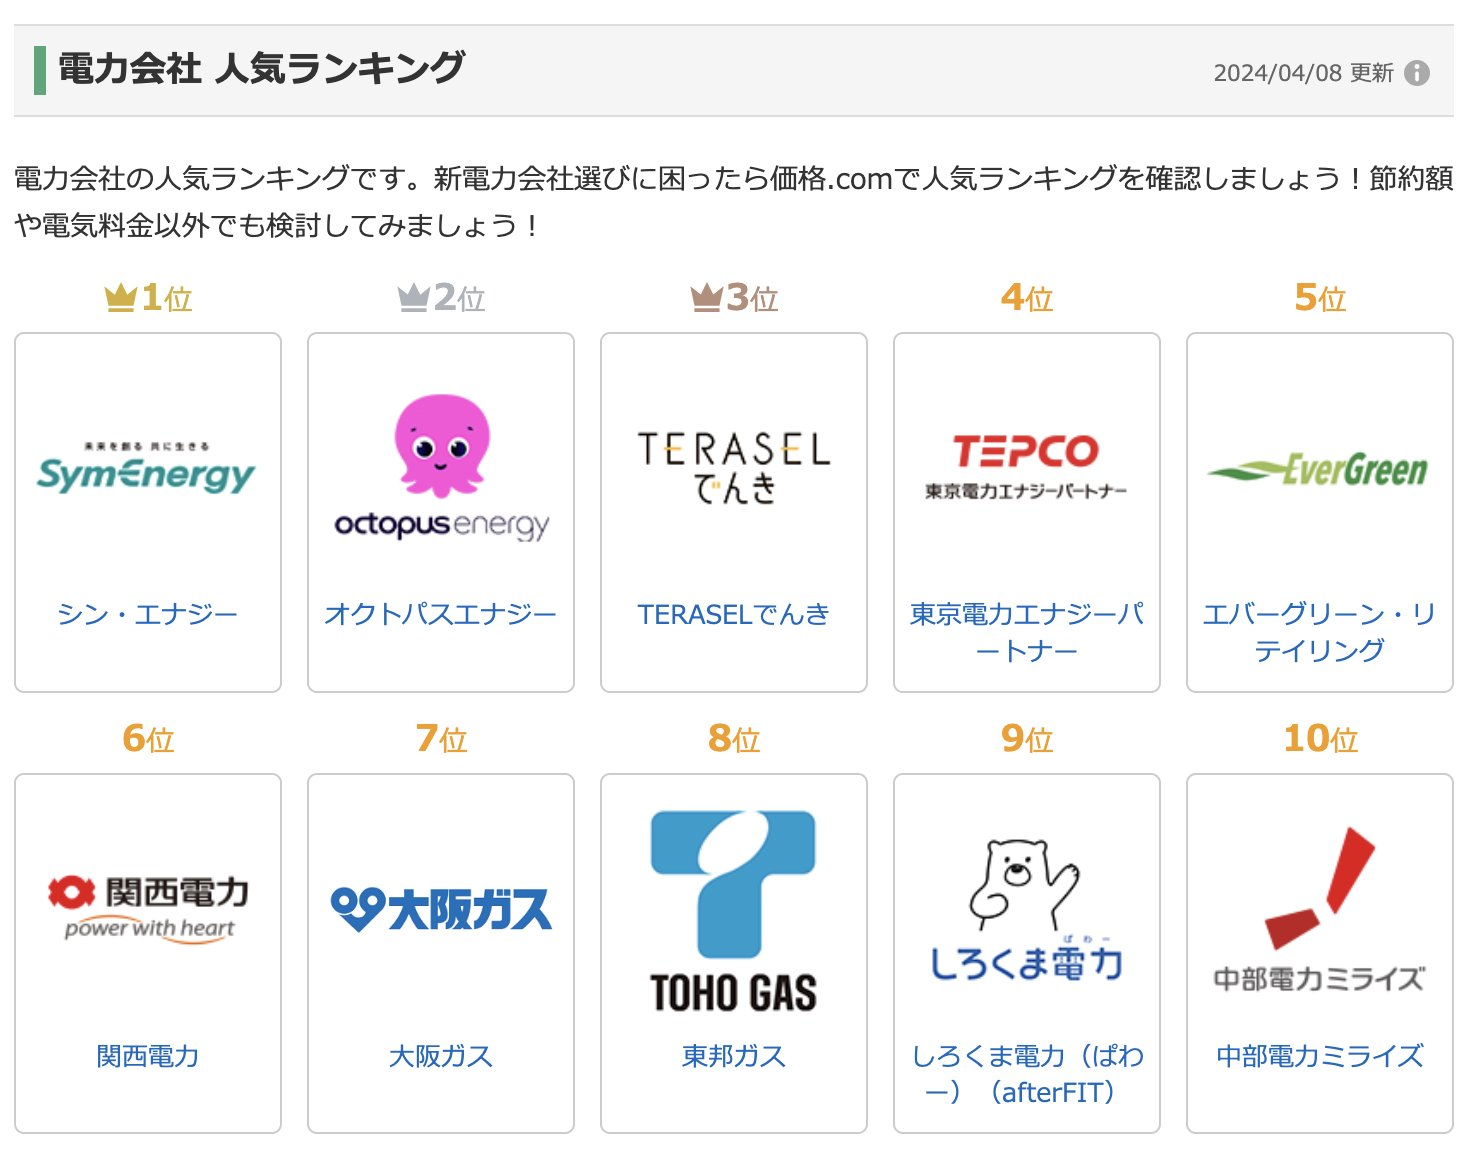
Task: Click the Octopus Energy octopus logo
Action: 441,467
